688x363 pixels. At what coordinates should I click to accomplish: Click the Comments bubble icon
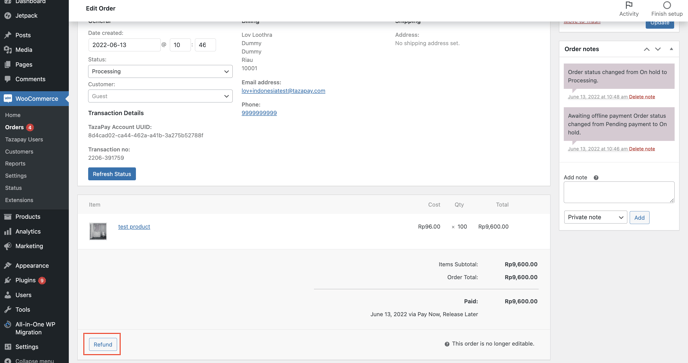coord(7,79)
